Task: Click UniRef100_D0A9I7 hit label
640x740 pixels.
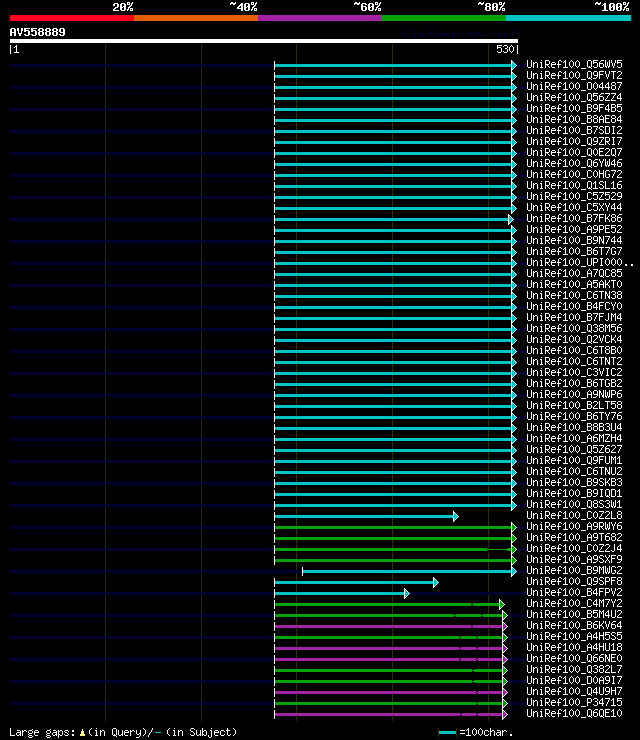Action: (574, 681)
